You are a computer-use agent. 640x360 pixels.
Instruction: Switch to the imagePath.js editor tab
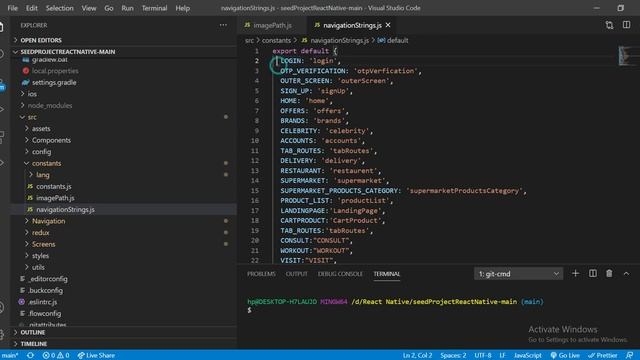pos(273,25)
